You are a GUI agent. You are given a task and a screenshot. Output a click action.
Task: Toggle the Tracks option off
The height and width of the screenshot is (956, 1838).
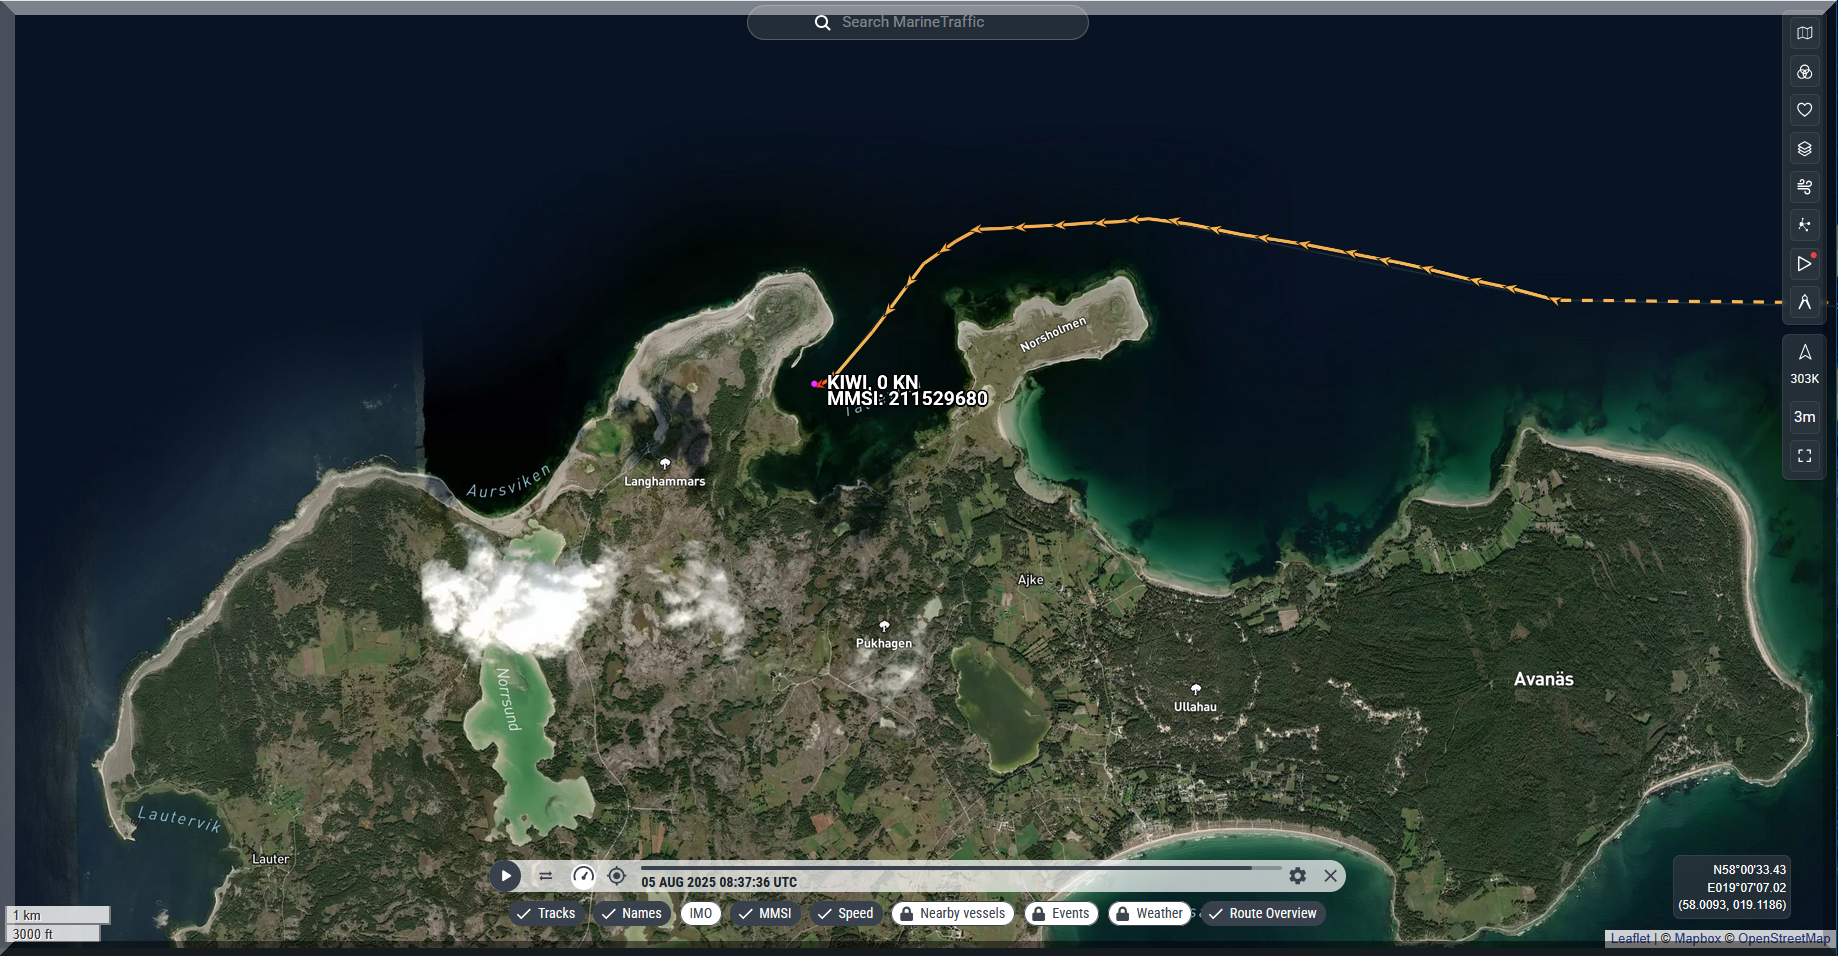(x=546, y=913)
